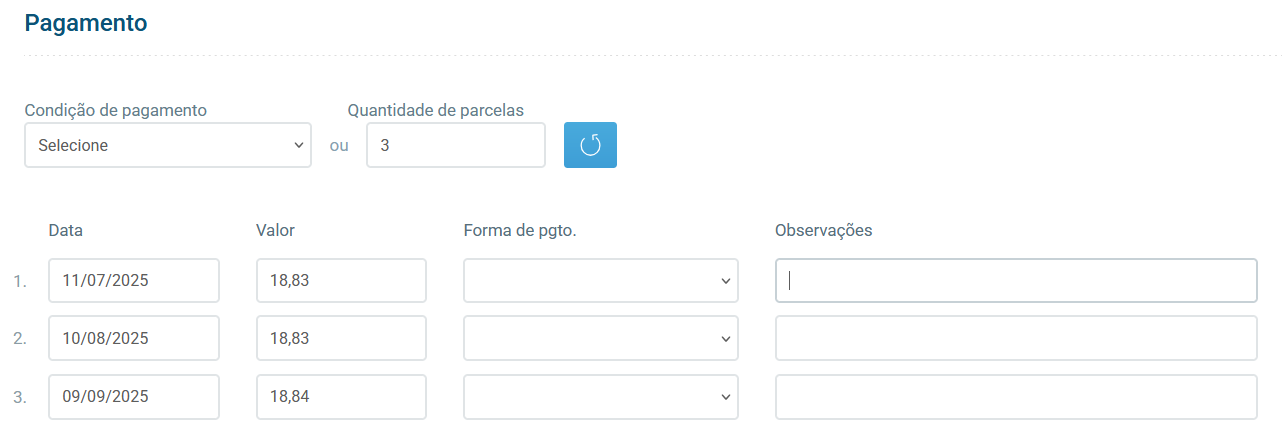Viewport: 1282px width, 441px height.
Task: Click the blue recalculate installments refresh icon
Action: point(590,145)
